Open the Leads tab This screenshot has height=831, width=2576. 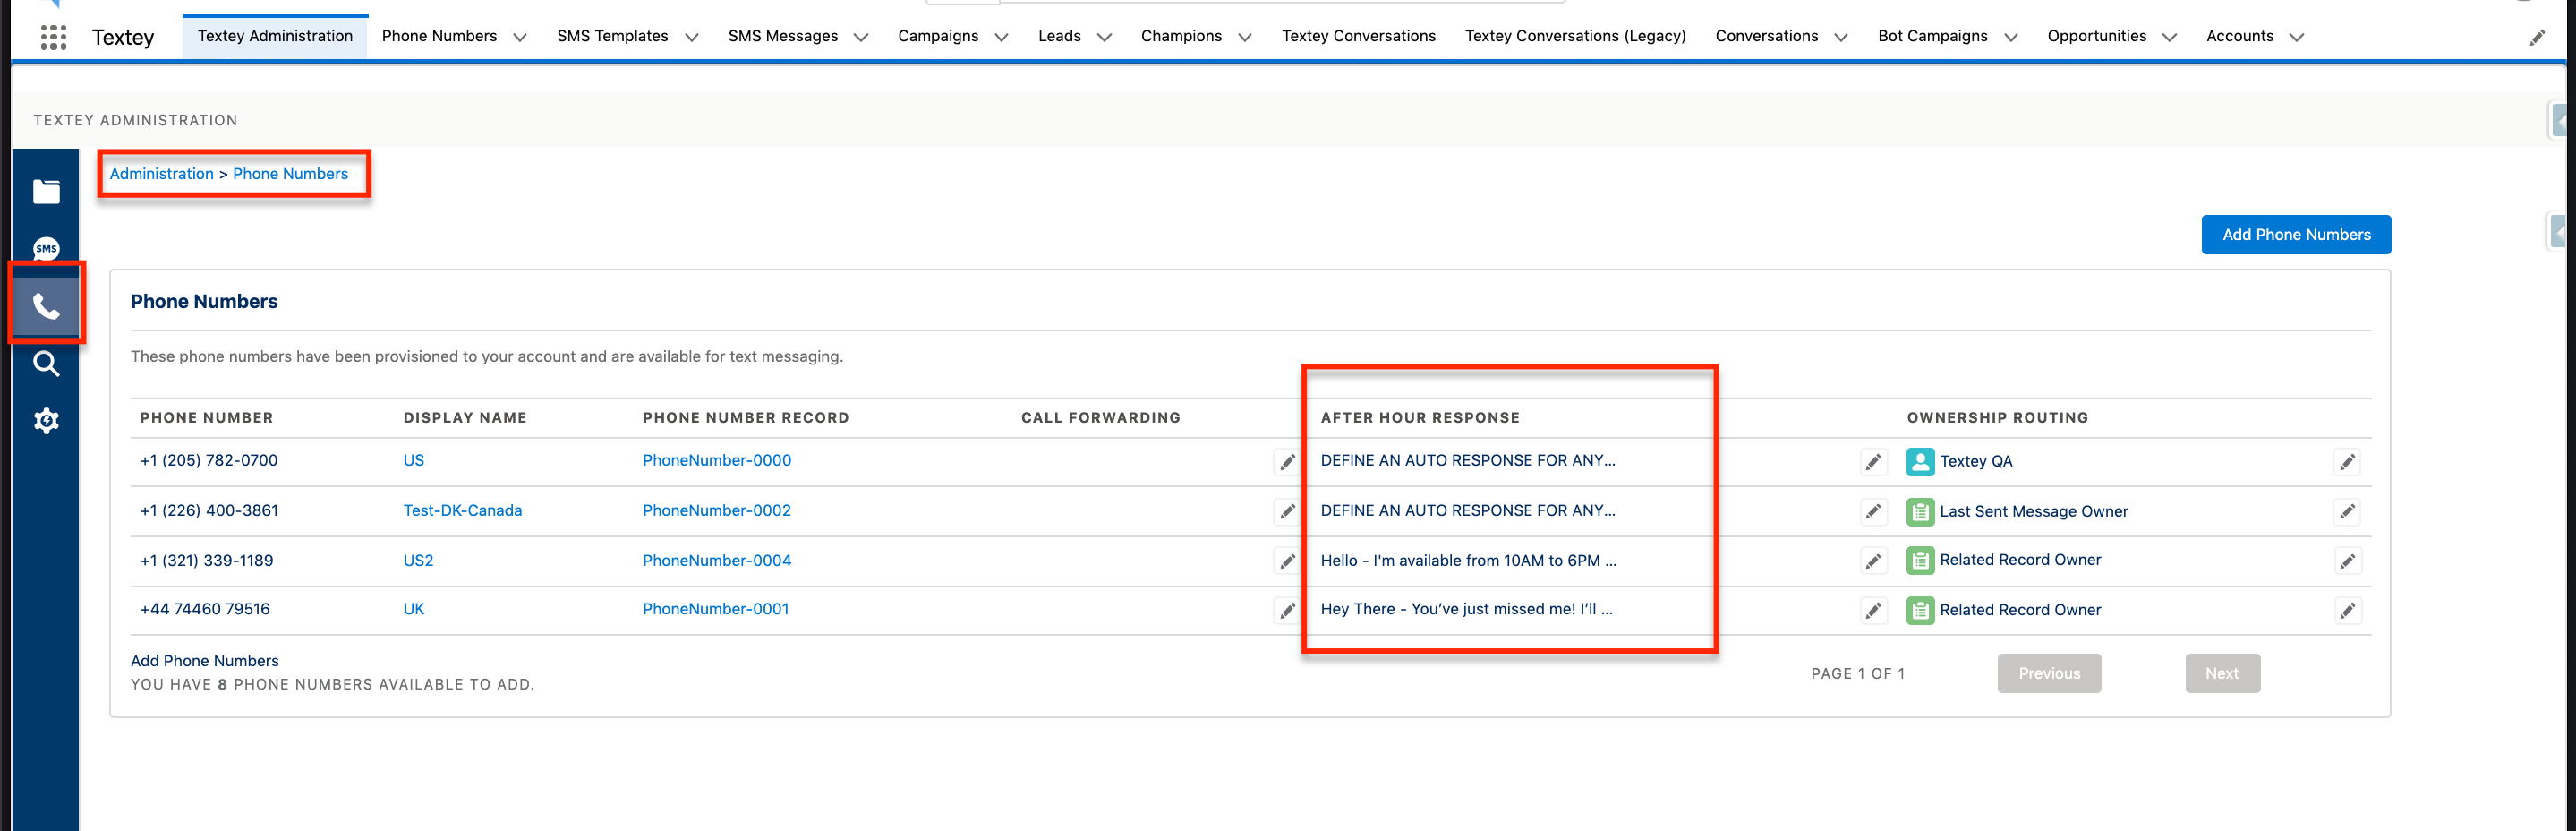tap(1059, 36)
